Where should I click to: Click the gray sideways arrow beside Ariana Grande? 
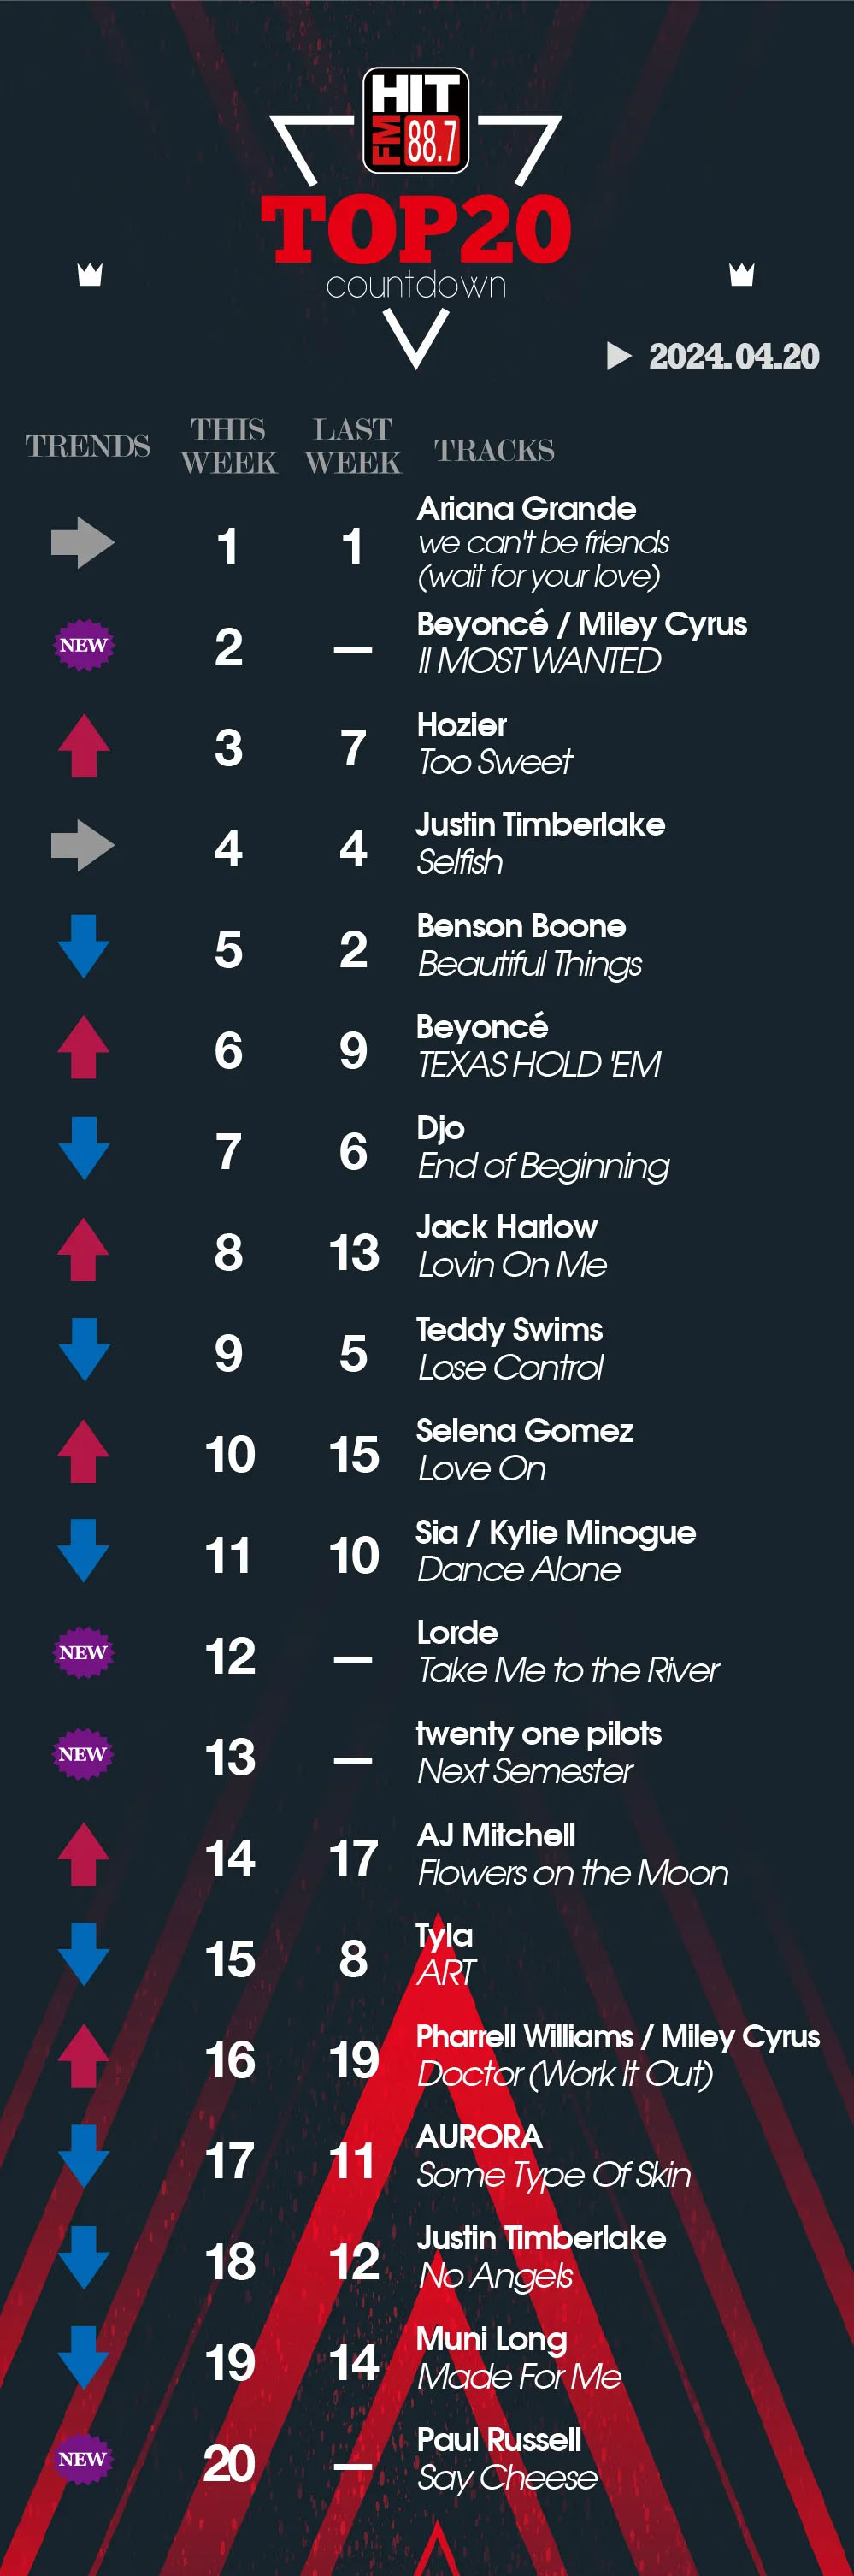click(83, 543)
